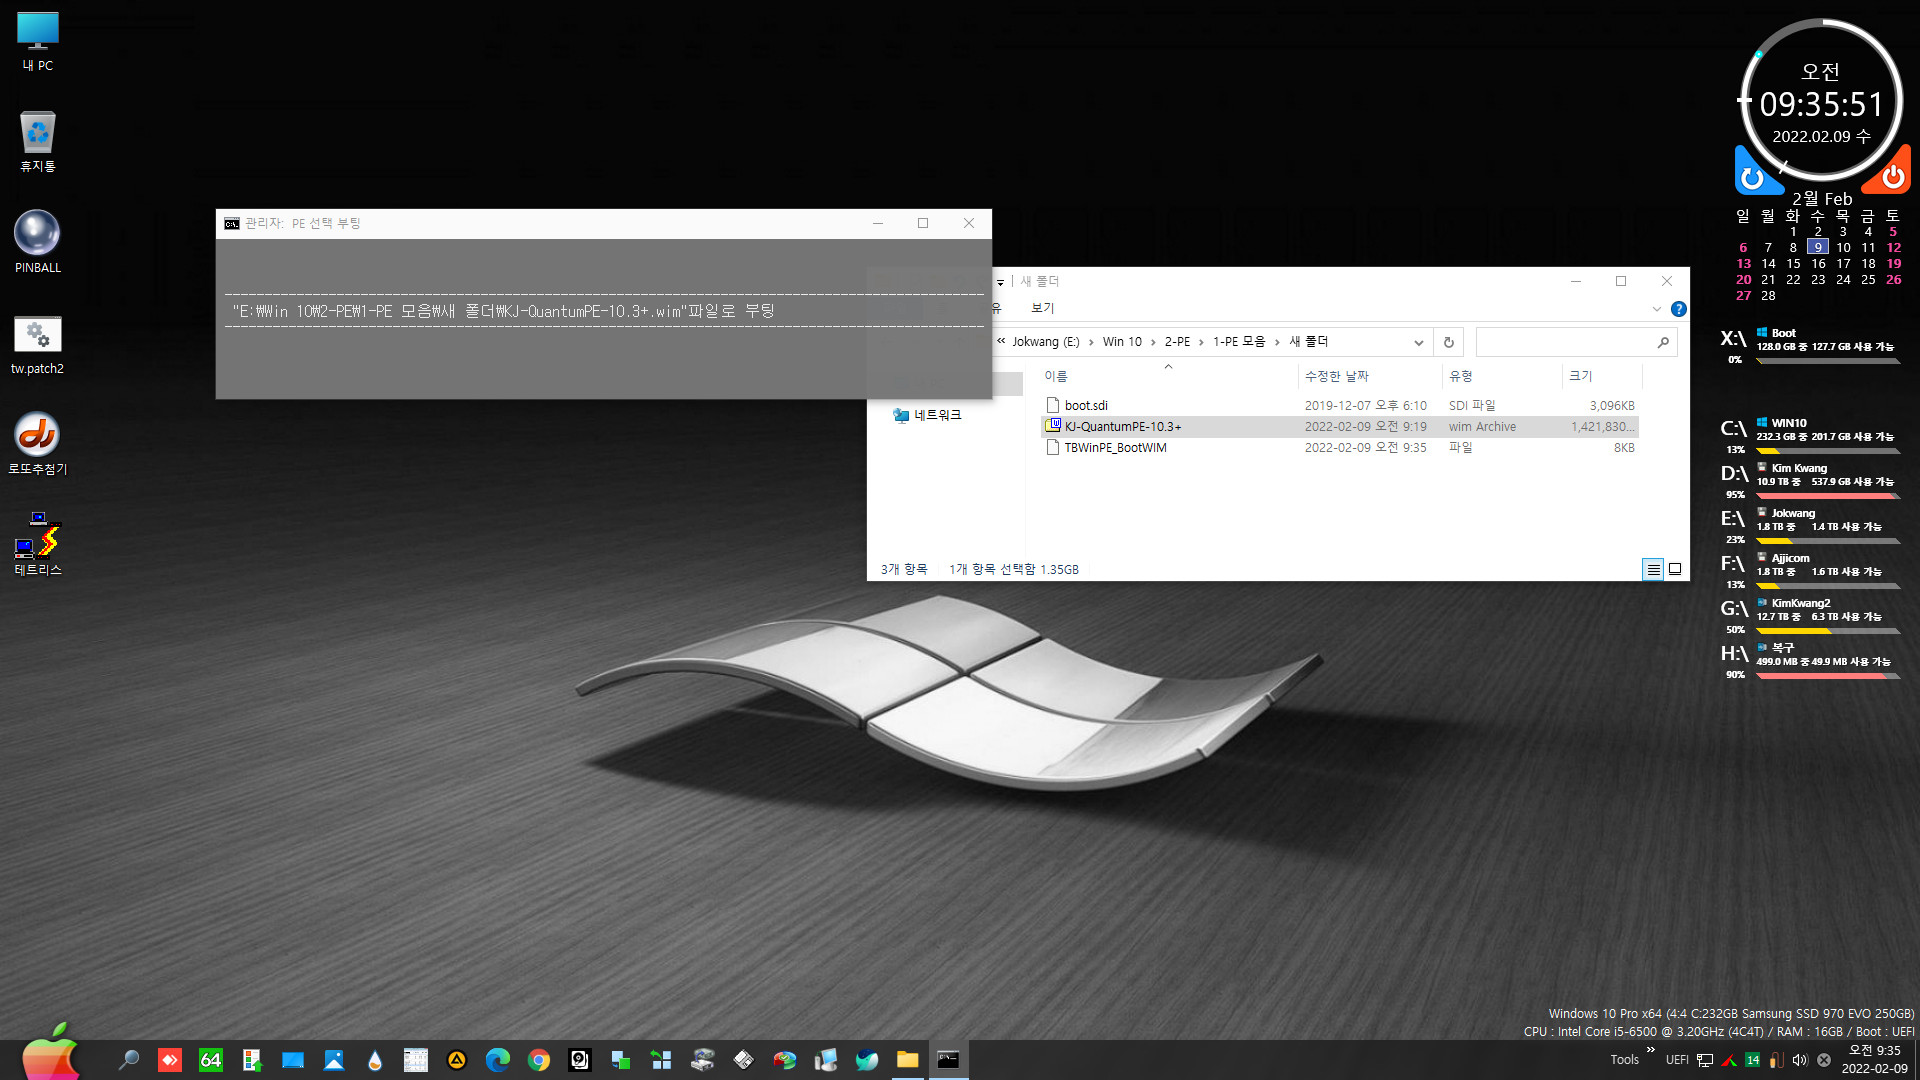
Task: Click the green 14 tray icon
Action: point(1753,1060)
